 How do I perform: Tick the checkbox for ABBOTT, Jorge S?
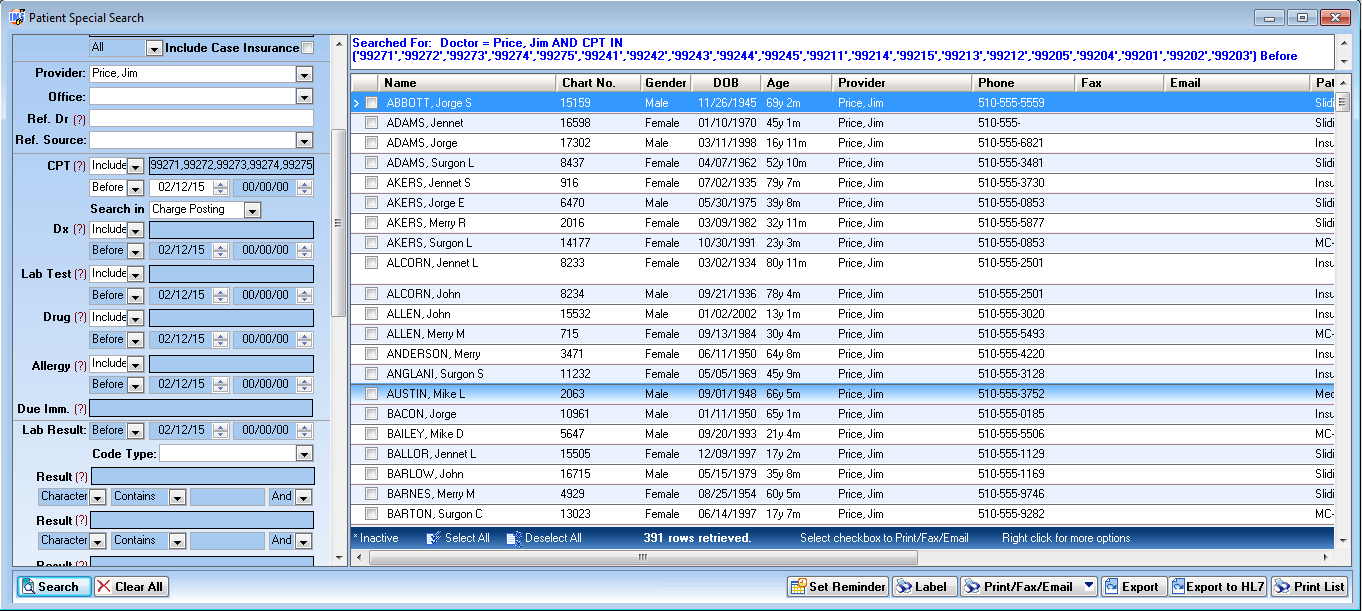(x=371, y=103)
